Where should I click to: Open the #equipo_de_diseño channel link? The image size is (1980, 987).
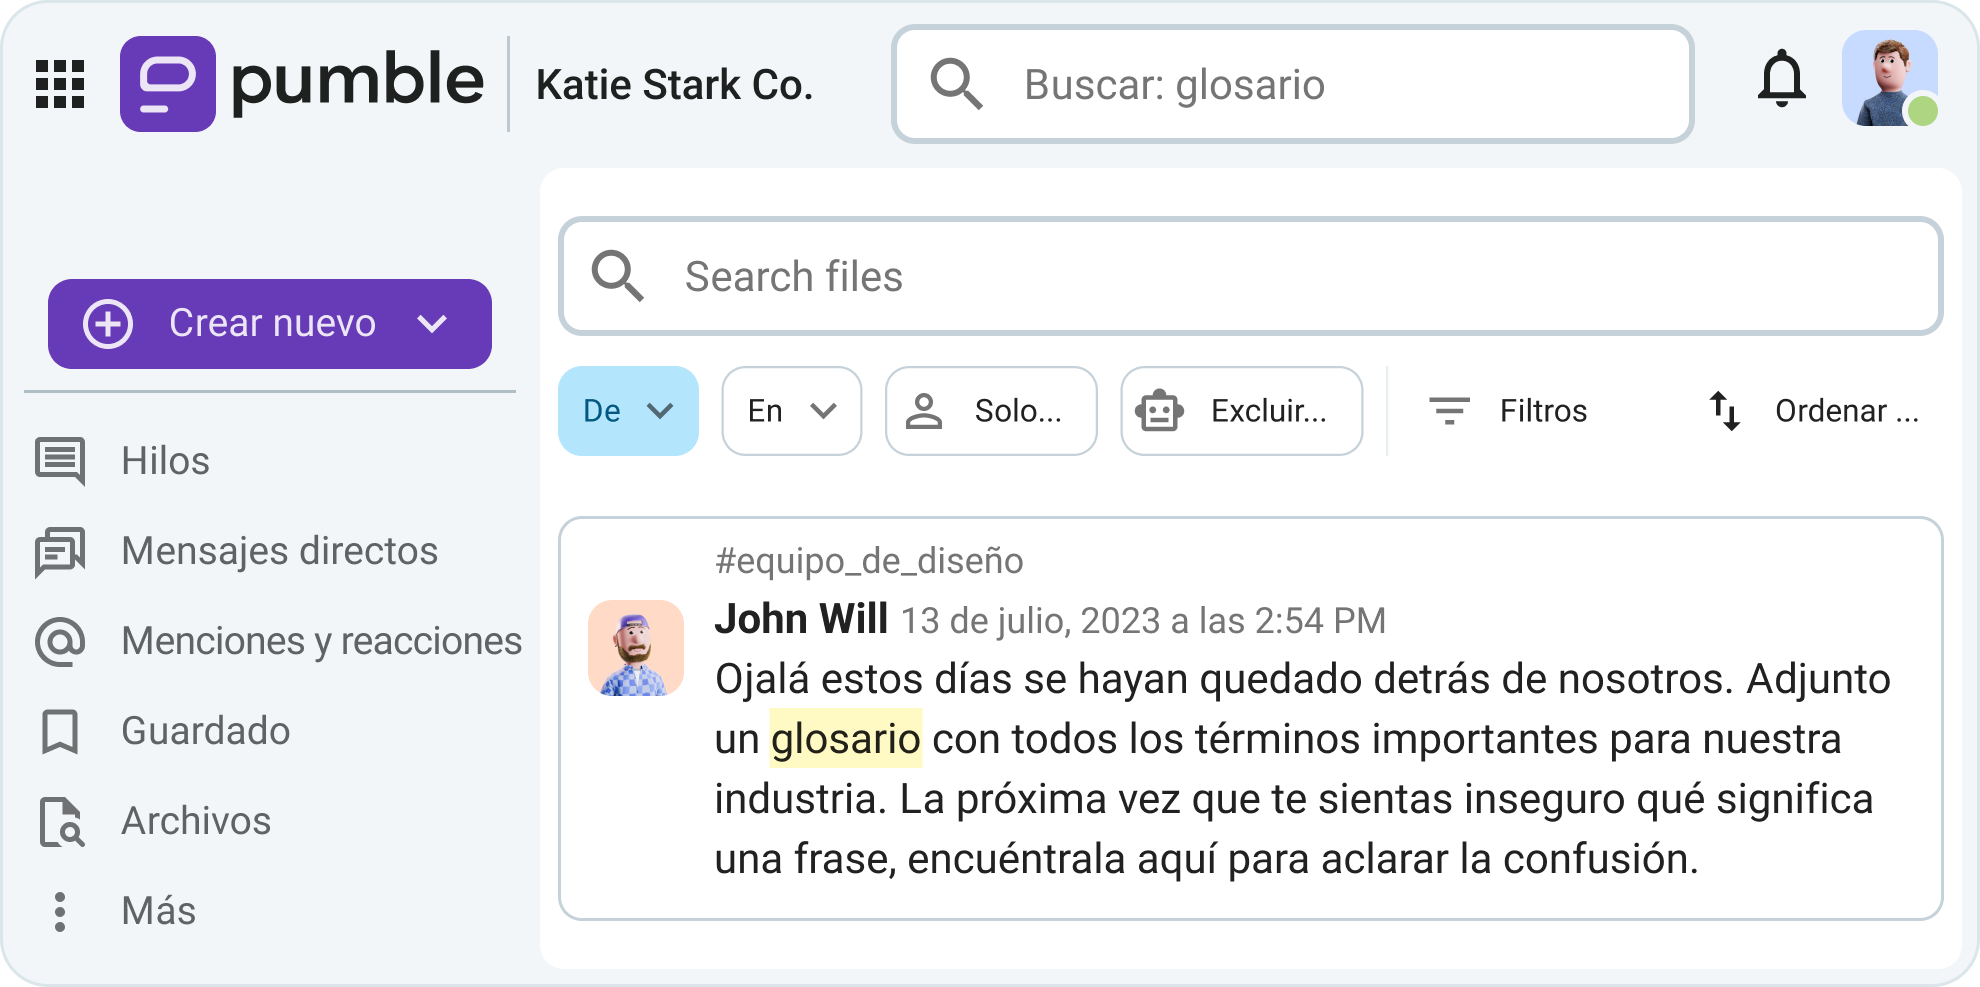point(868,561)
